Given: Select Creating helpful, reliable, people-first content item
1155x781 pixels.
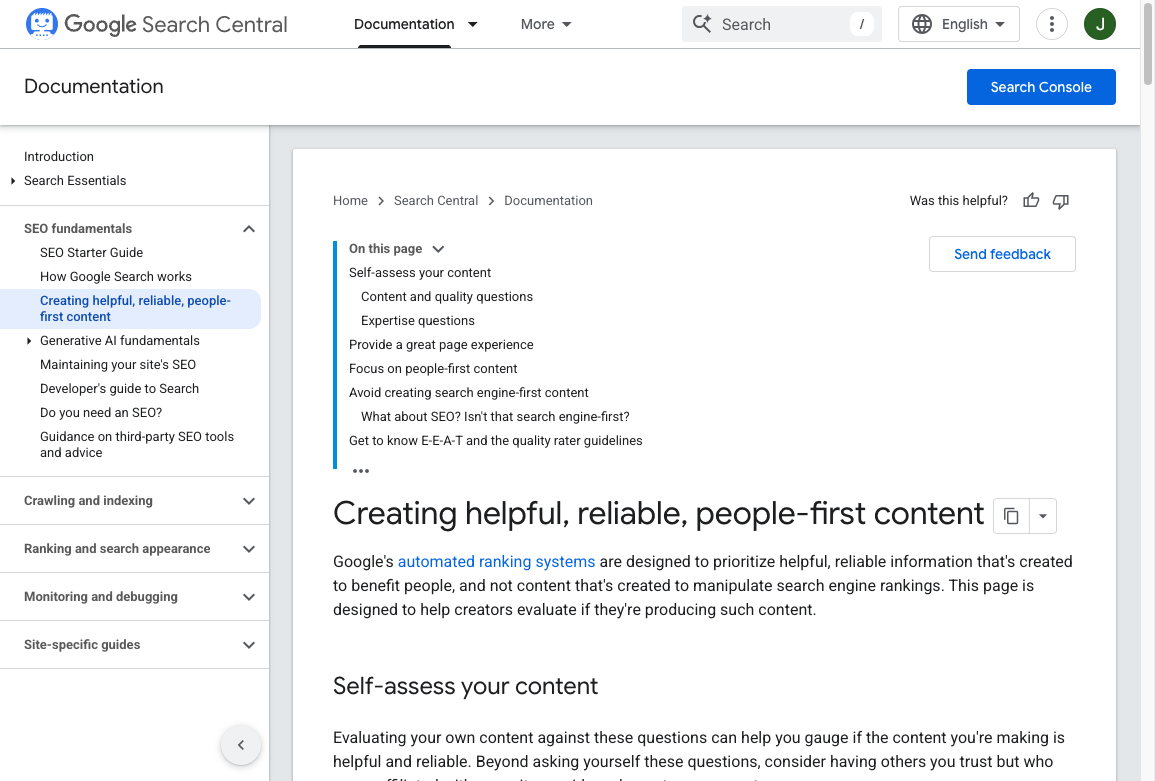Looking at the screenshot, I should tap(130, 309).
